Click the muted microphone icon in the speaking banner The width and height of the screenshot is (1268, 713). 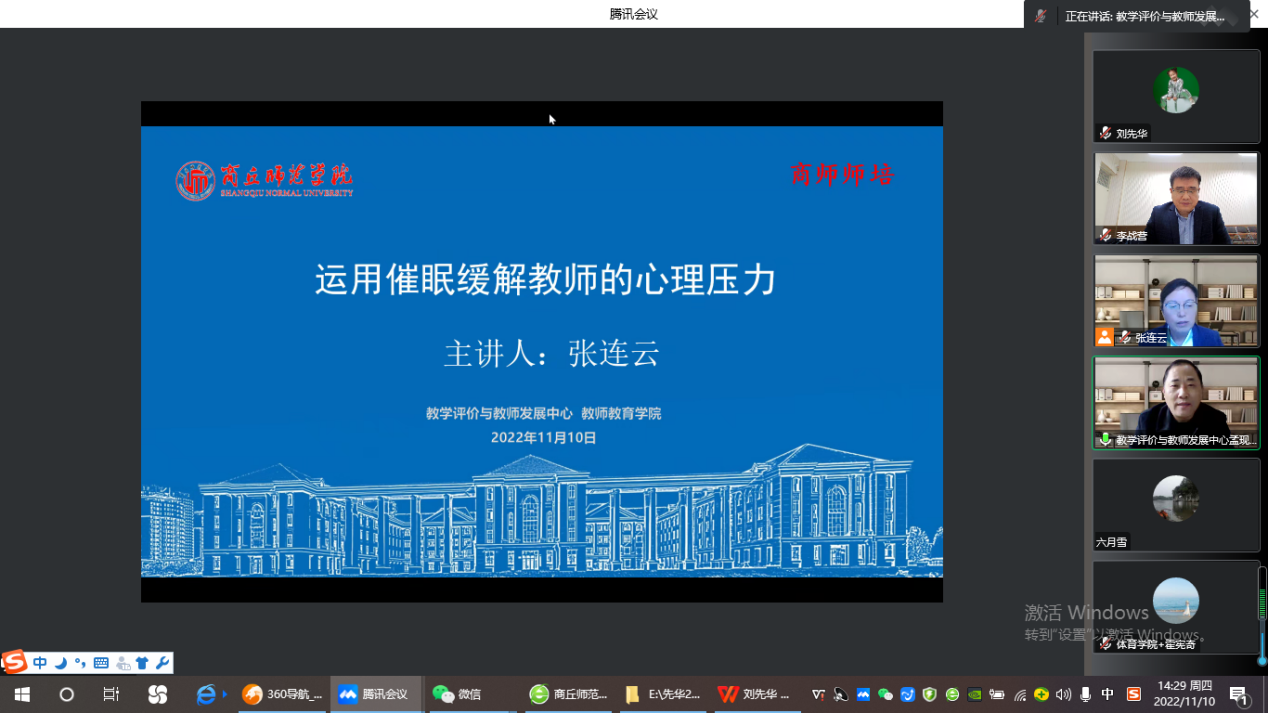pos(1041,16)
